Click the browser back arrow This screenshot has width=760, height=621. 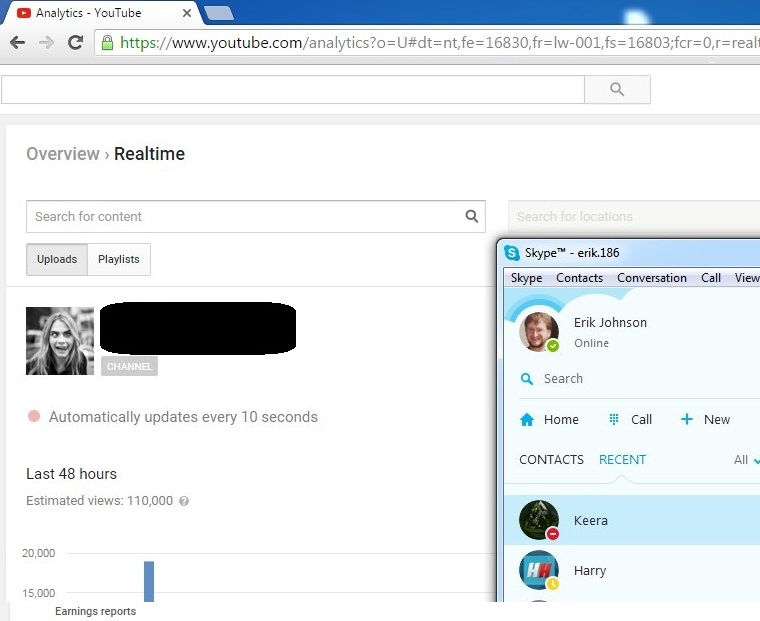(x=17, y=43)
